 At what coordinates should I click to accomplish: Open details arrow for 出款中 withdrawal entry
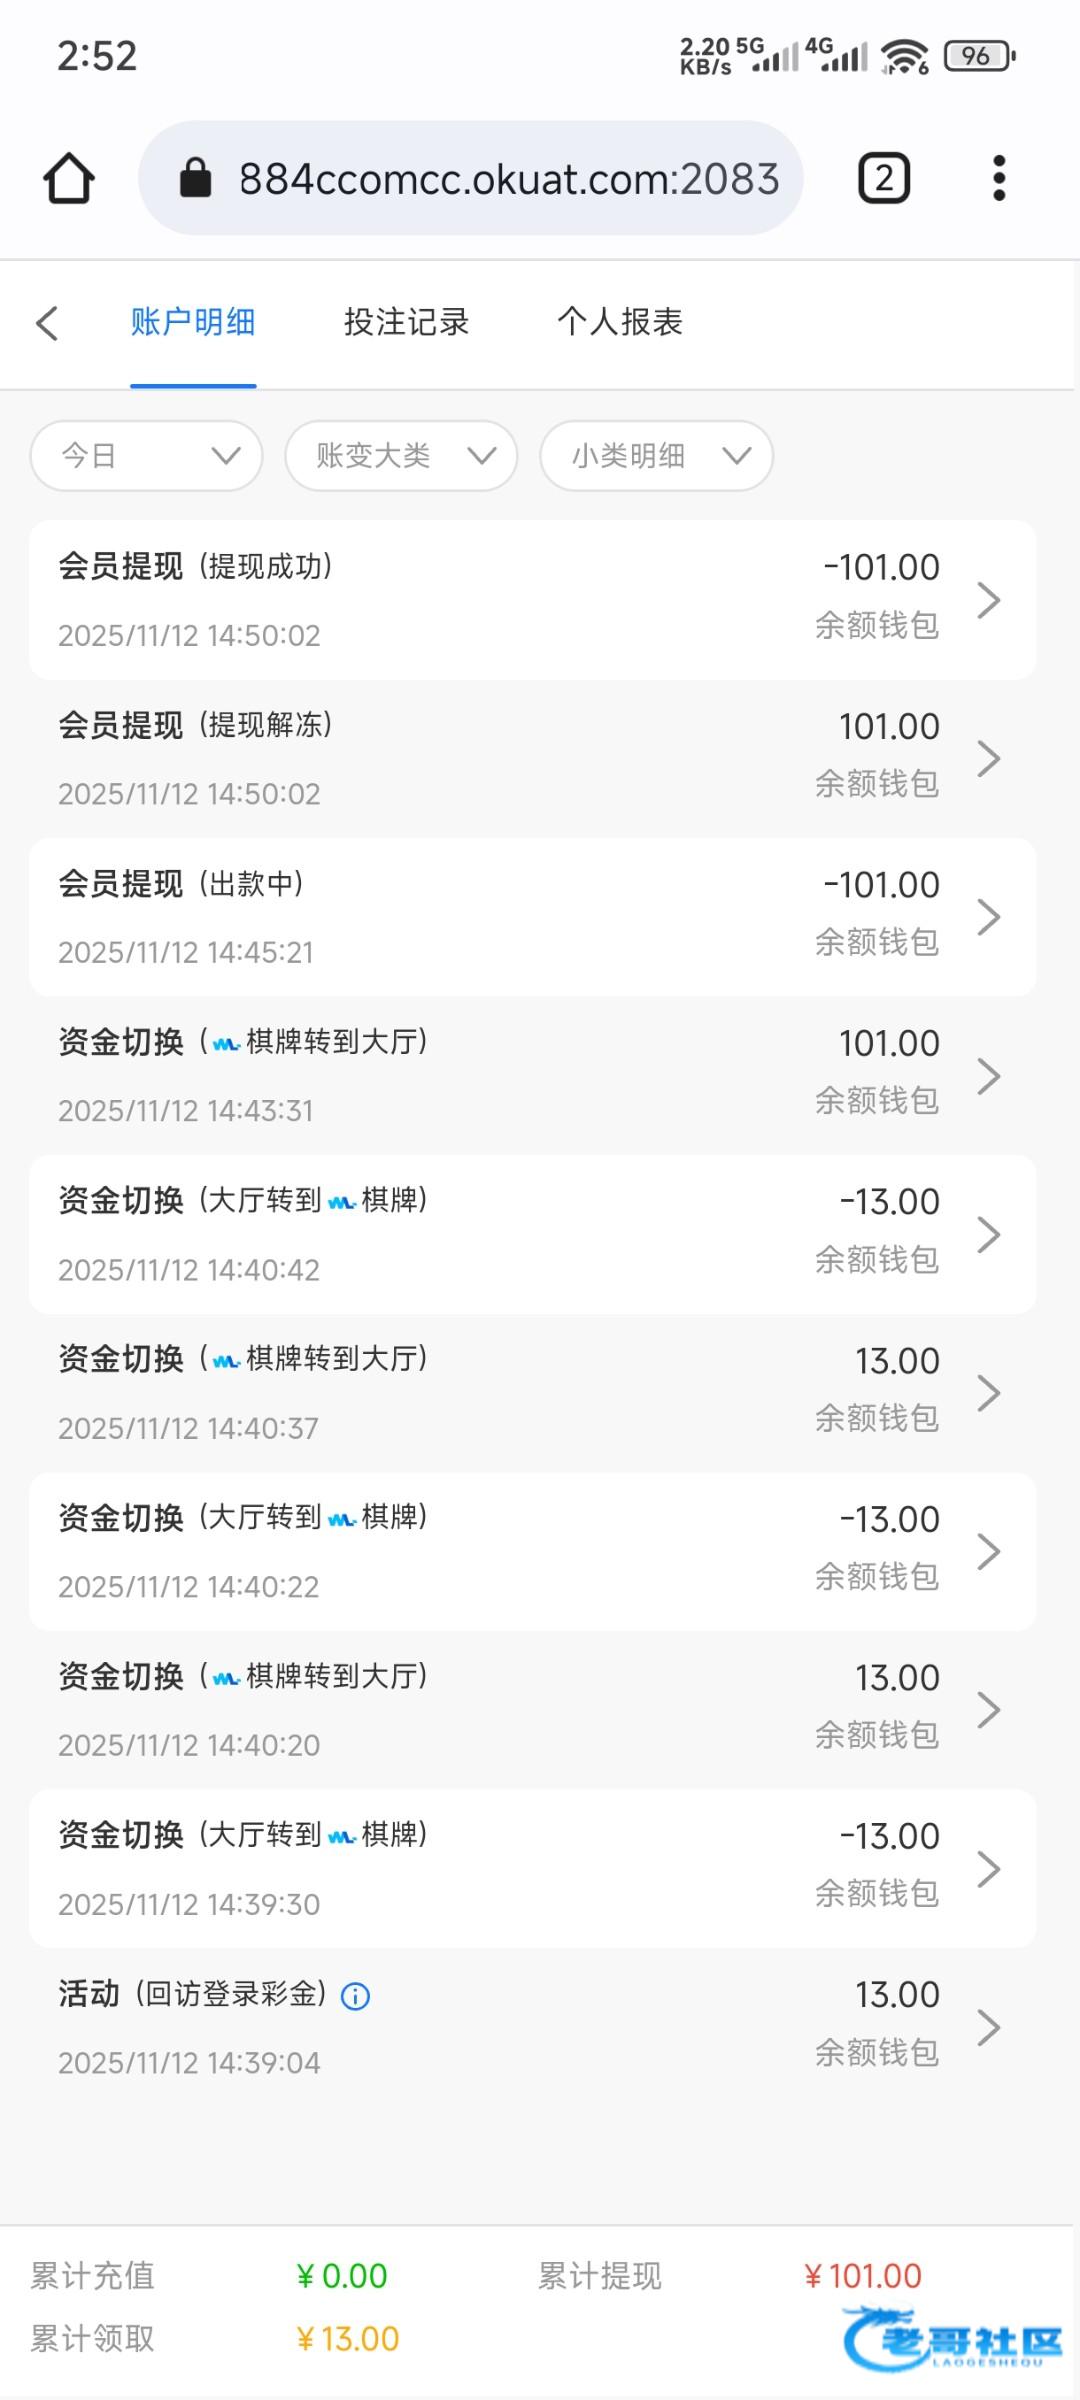[988, 917]
